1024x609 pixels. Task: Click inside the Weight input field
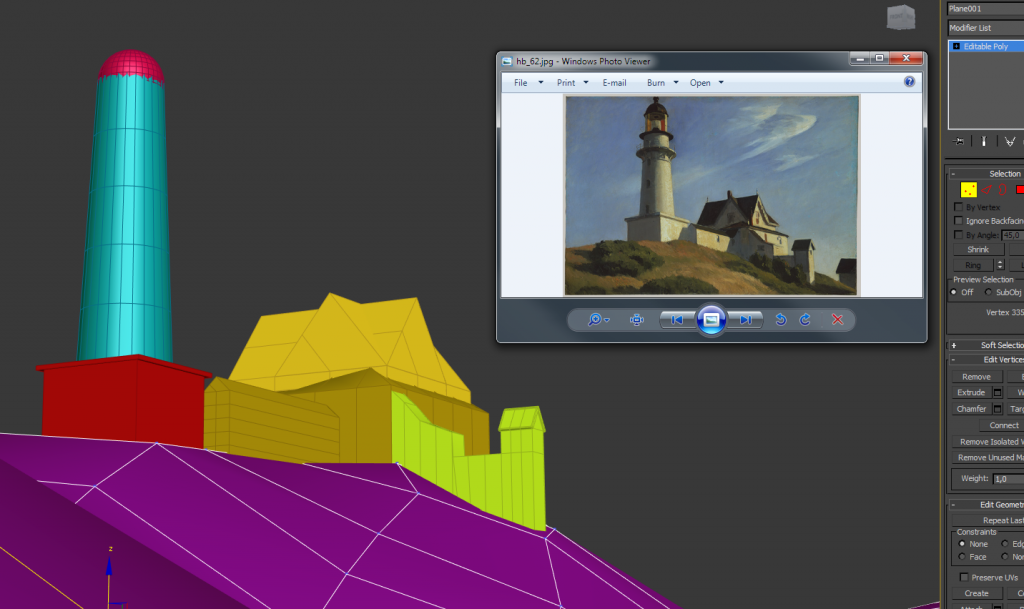pyautogui.click(x=1008, y=478)
